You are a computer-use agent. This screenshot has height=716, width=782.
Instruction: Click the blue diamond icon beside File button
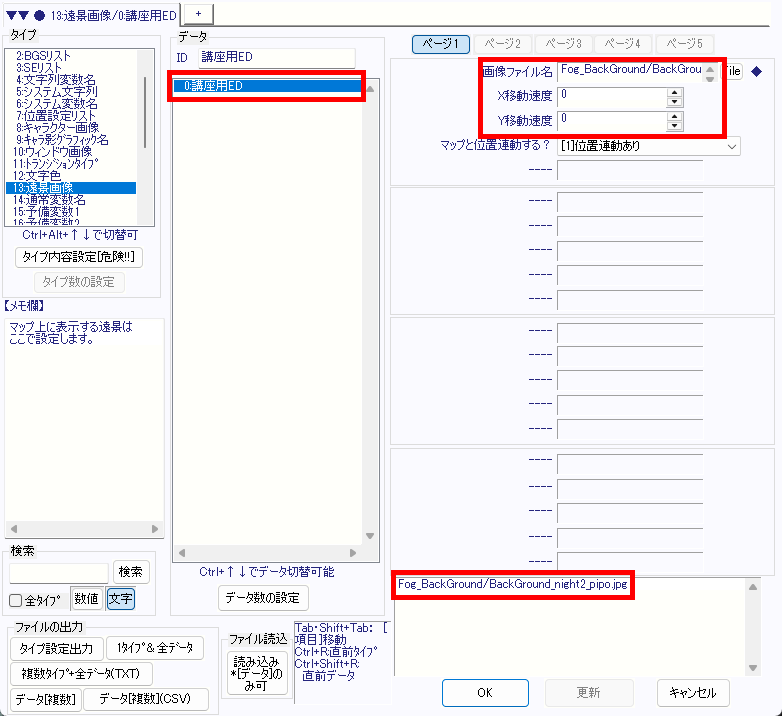(756, 71)
